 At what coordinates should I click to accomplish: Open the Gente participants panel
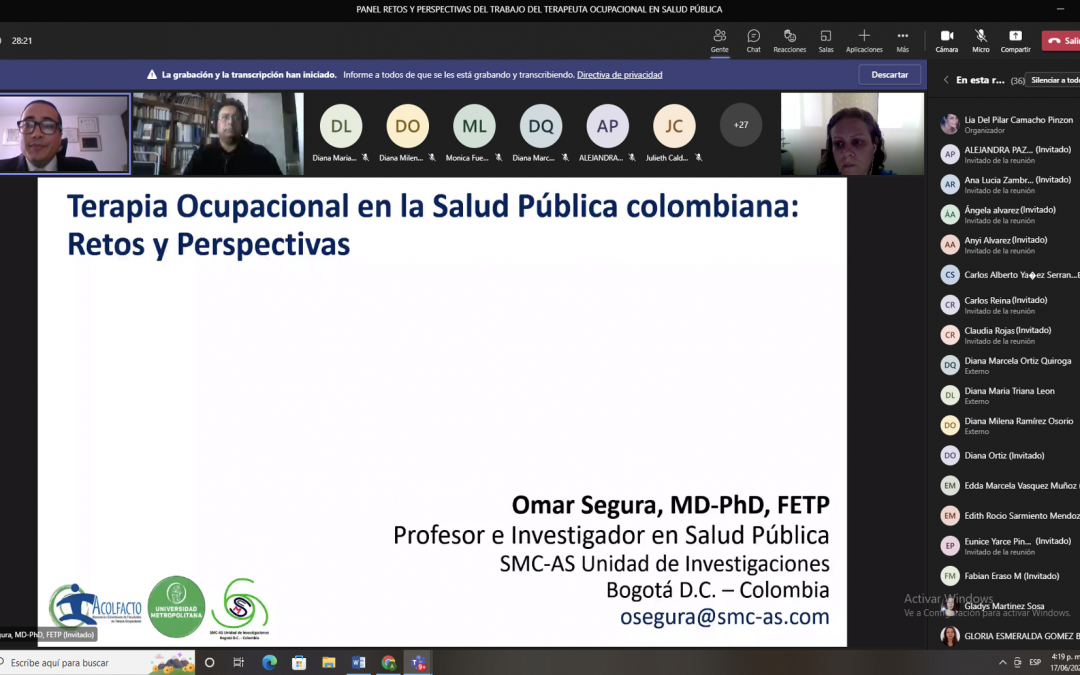[x=719, y=39]
